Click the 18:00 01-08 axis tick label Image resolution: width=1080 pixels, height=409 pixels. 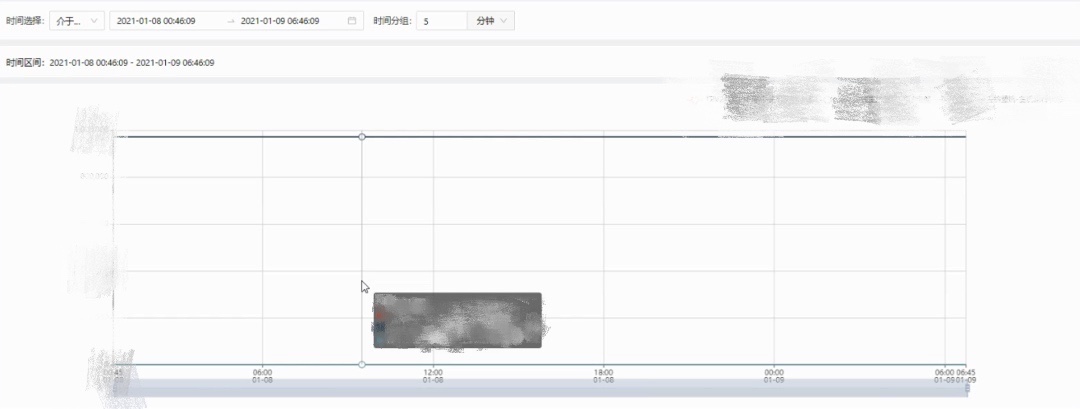point(603,376)
